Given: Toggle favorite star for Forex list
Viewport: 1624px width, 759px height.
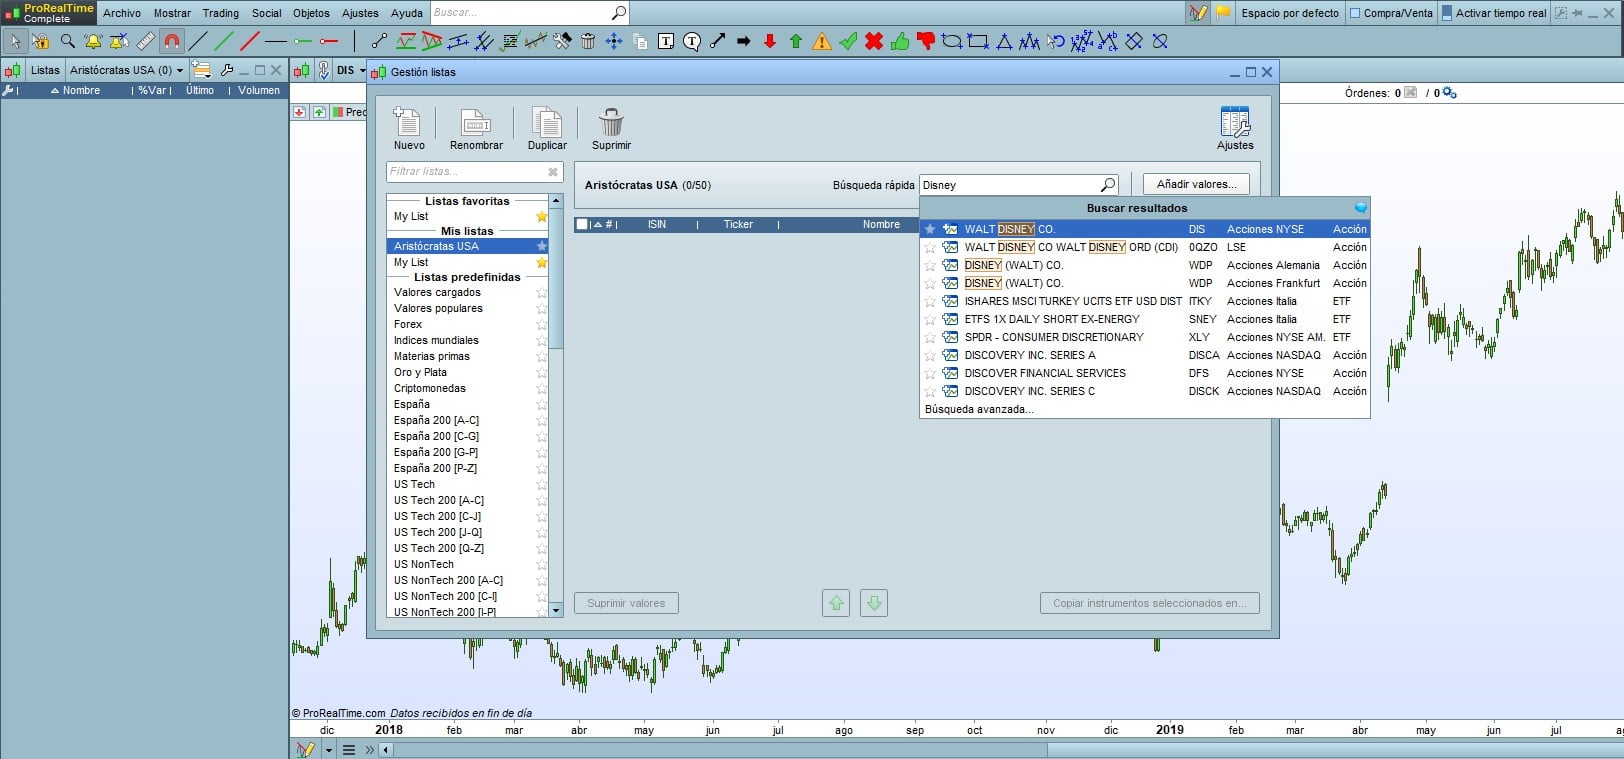Looking at the screenshot, I should click(x=542, y=324).
